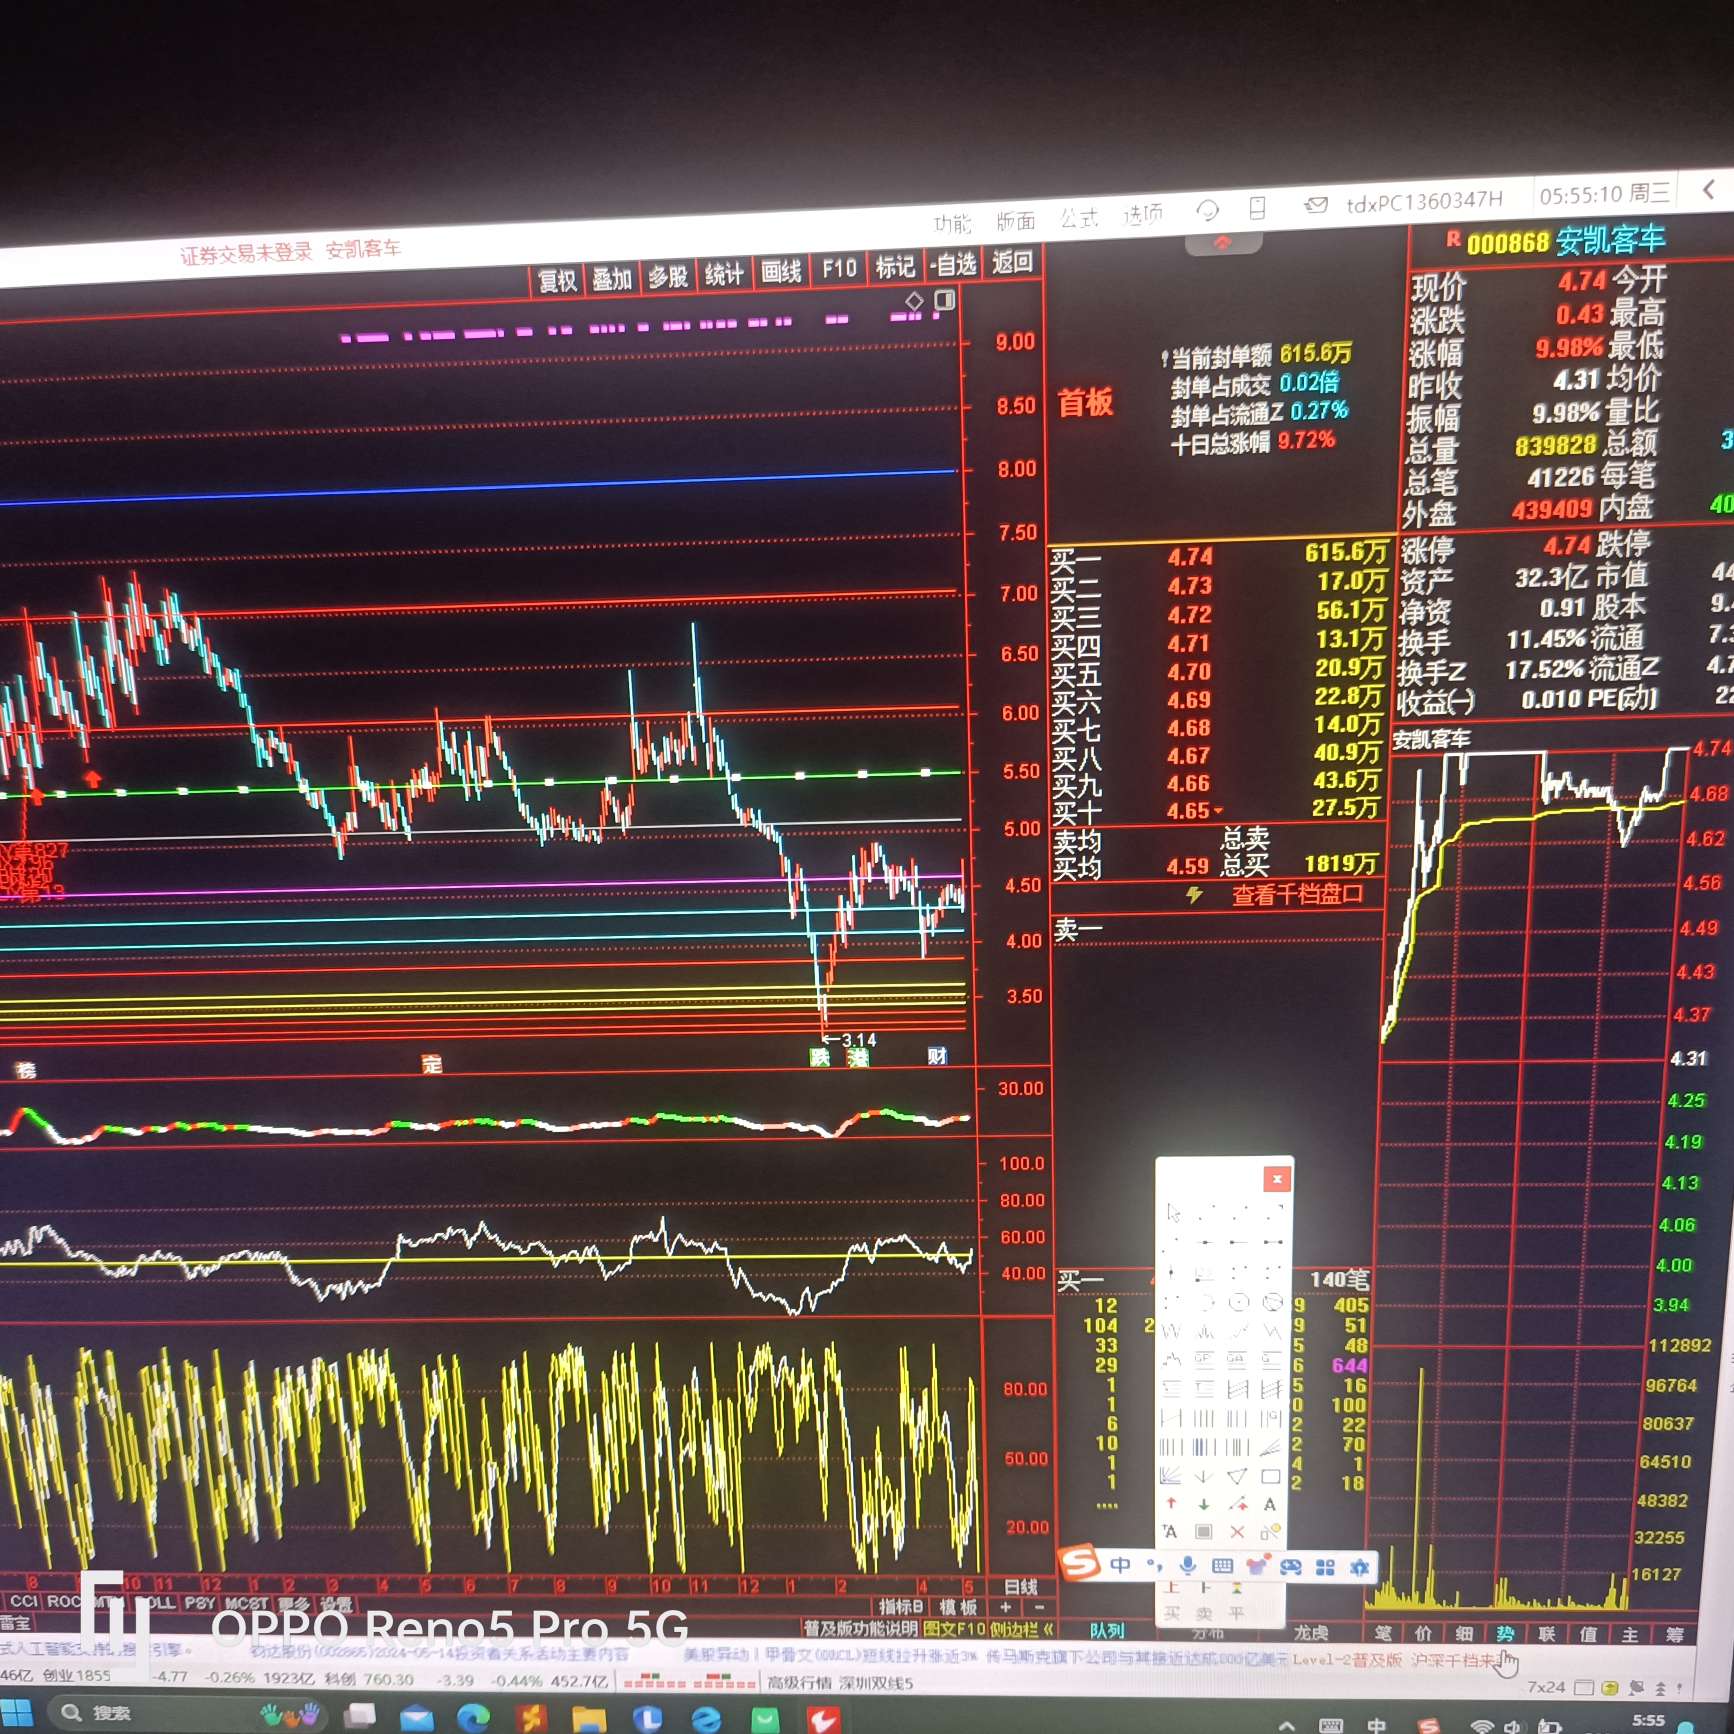Switch to the 笔 tab
This screenshot has height=1734, width=1734.
tap(1383, 1633)
